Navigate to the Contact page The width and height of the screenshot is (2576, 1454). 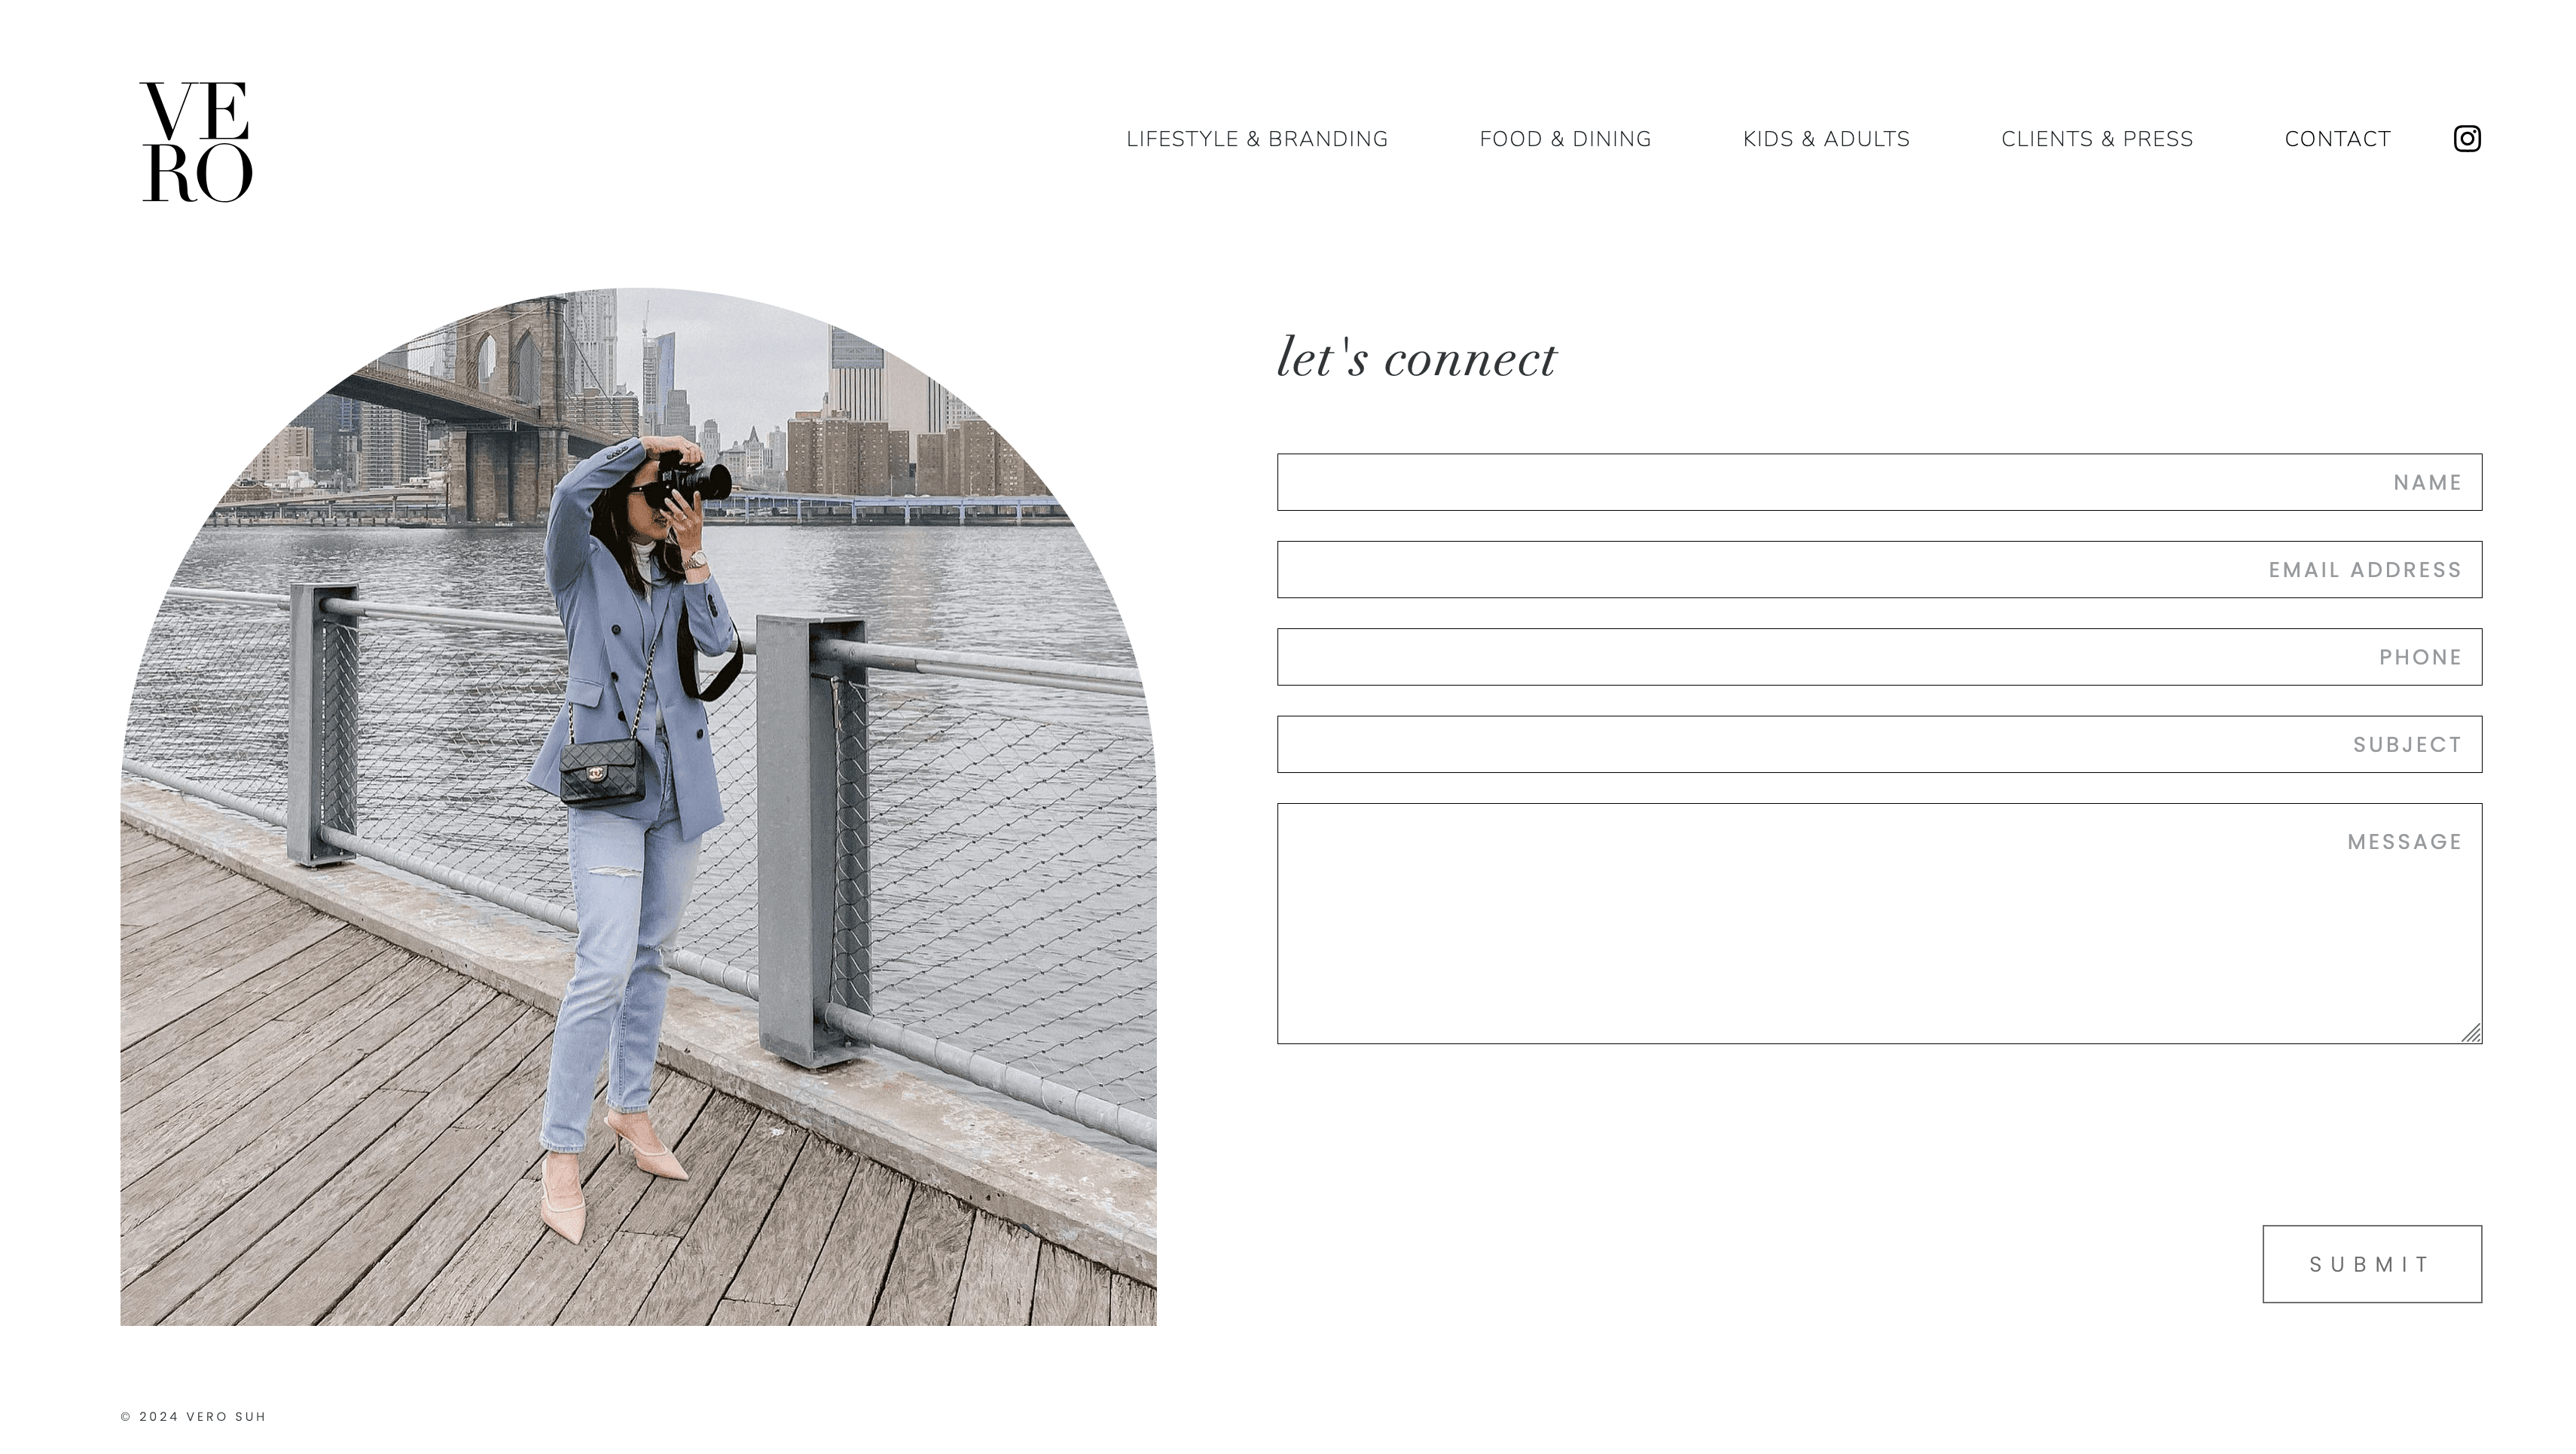[x=2337, y=139]
